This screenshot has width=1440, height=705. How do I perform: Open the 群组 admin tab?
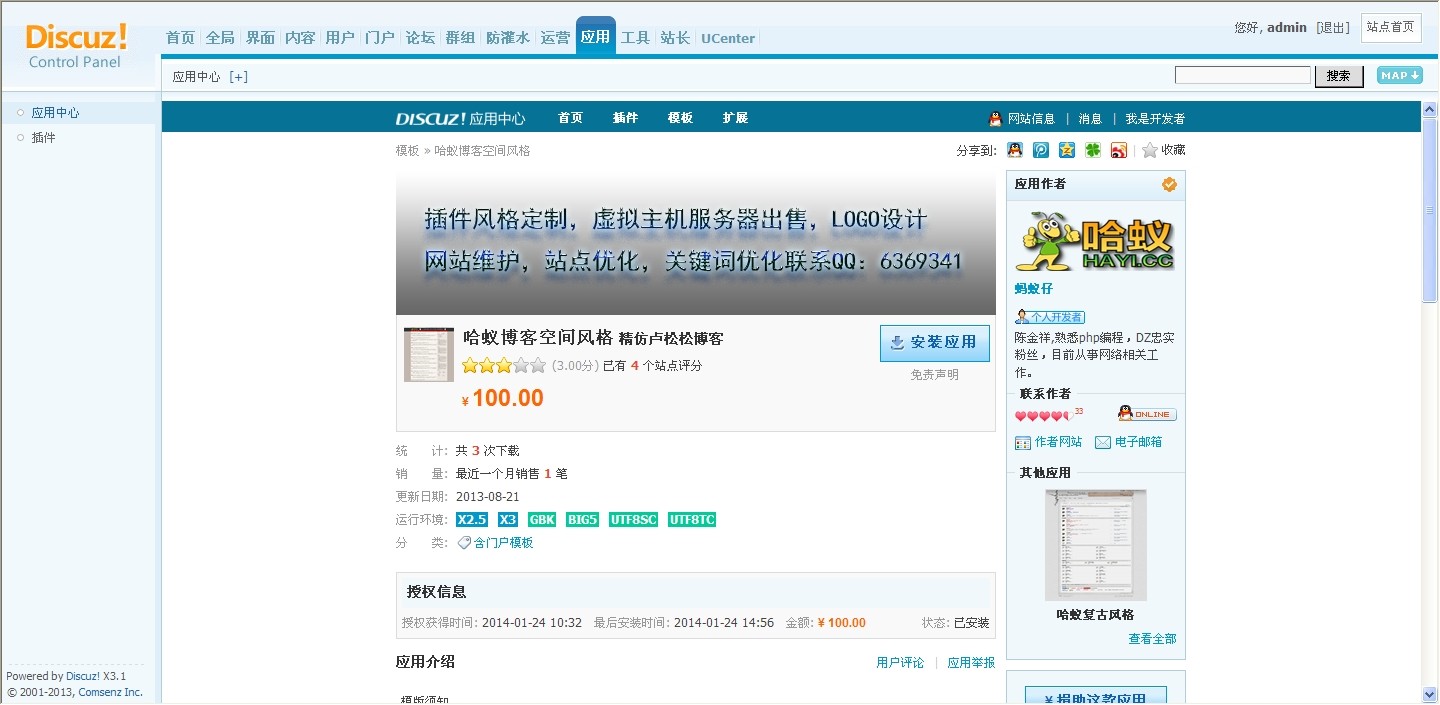[460, 38]
